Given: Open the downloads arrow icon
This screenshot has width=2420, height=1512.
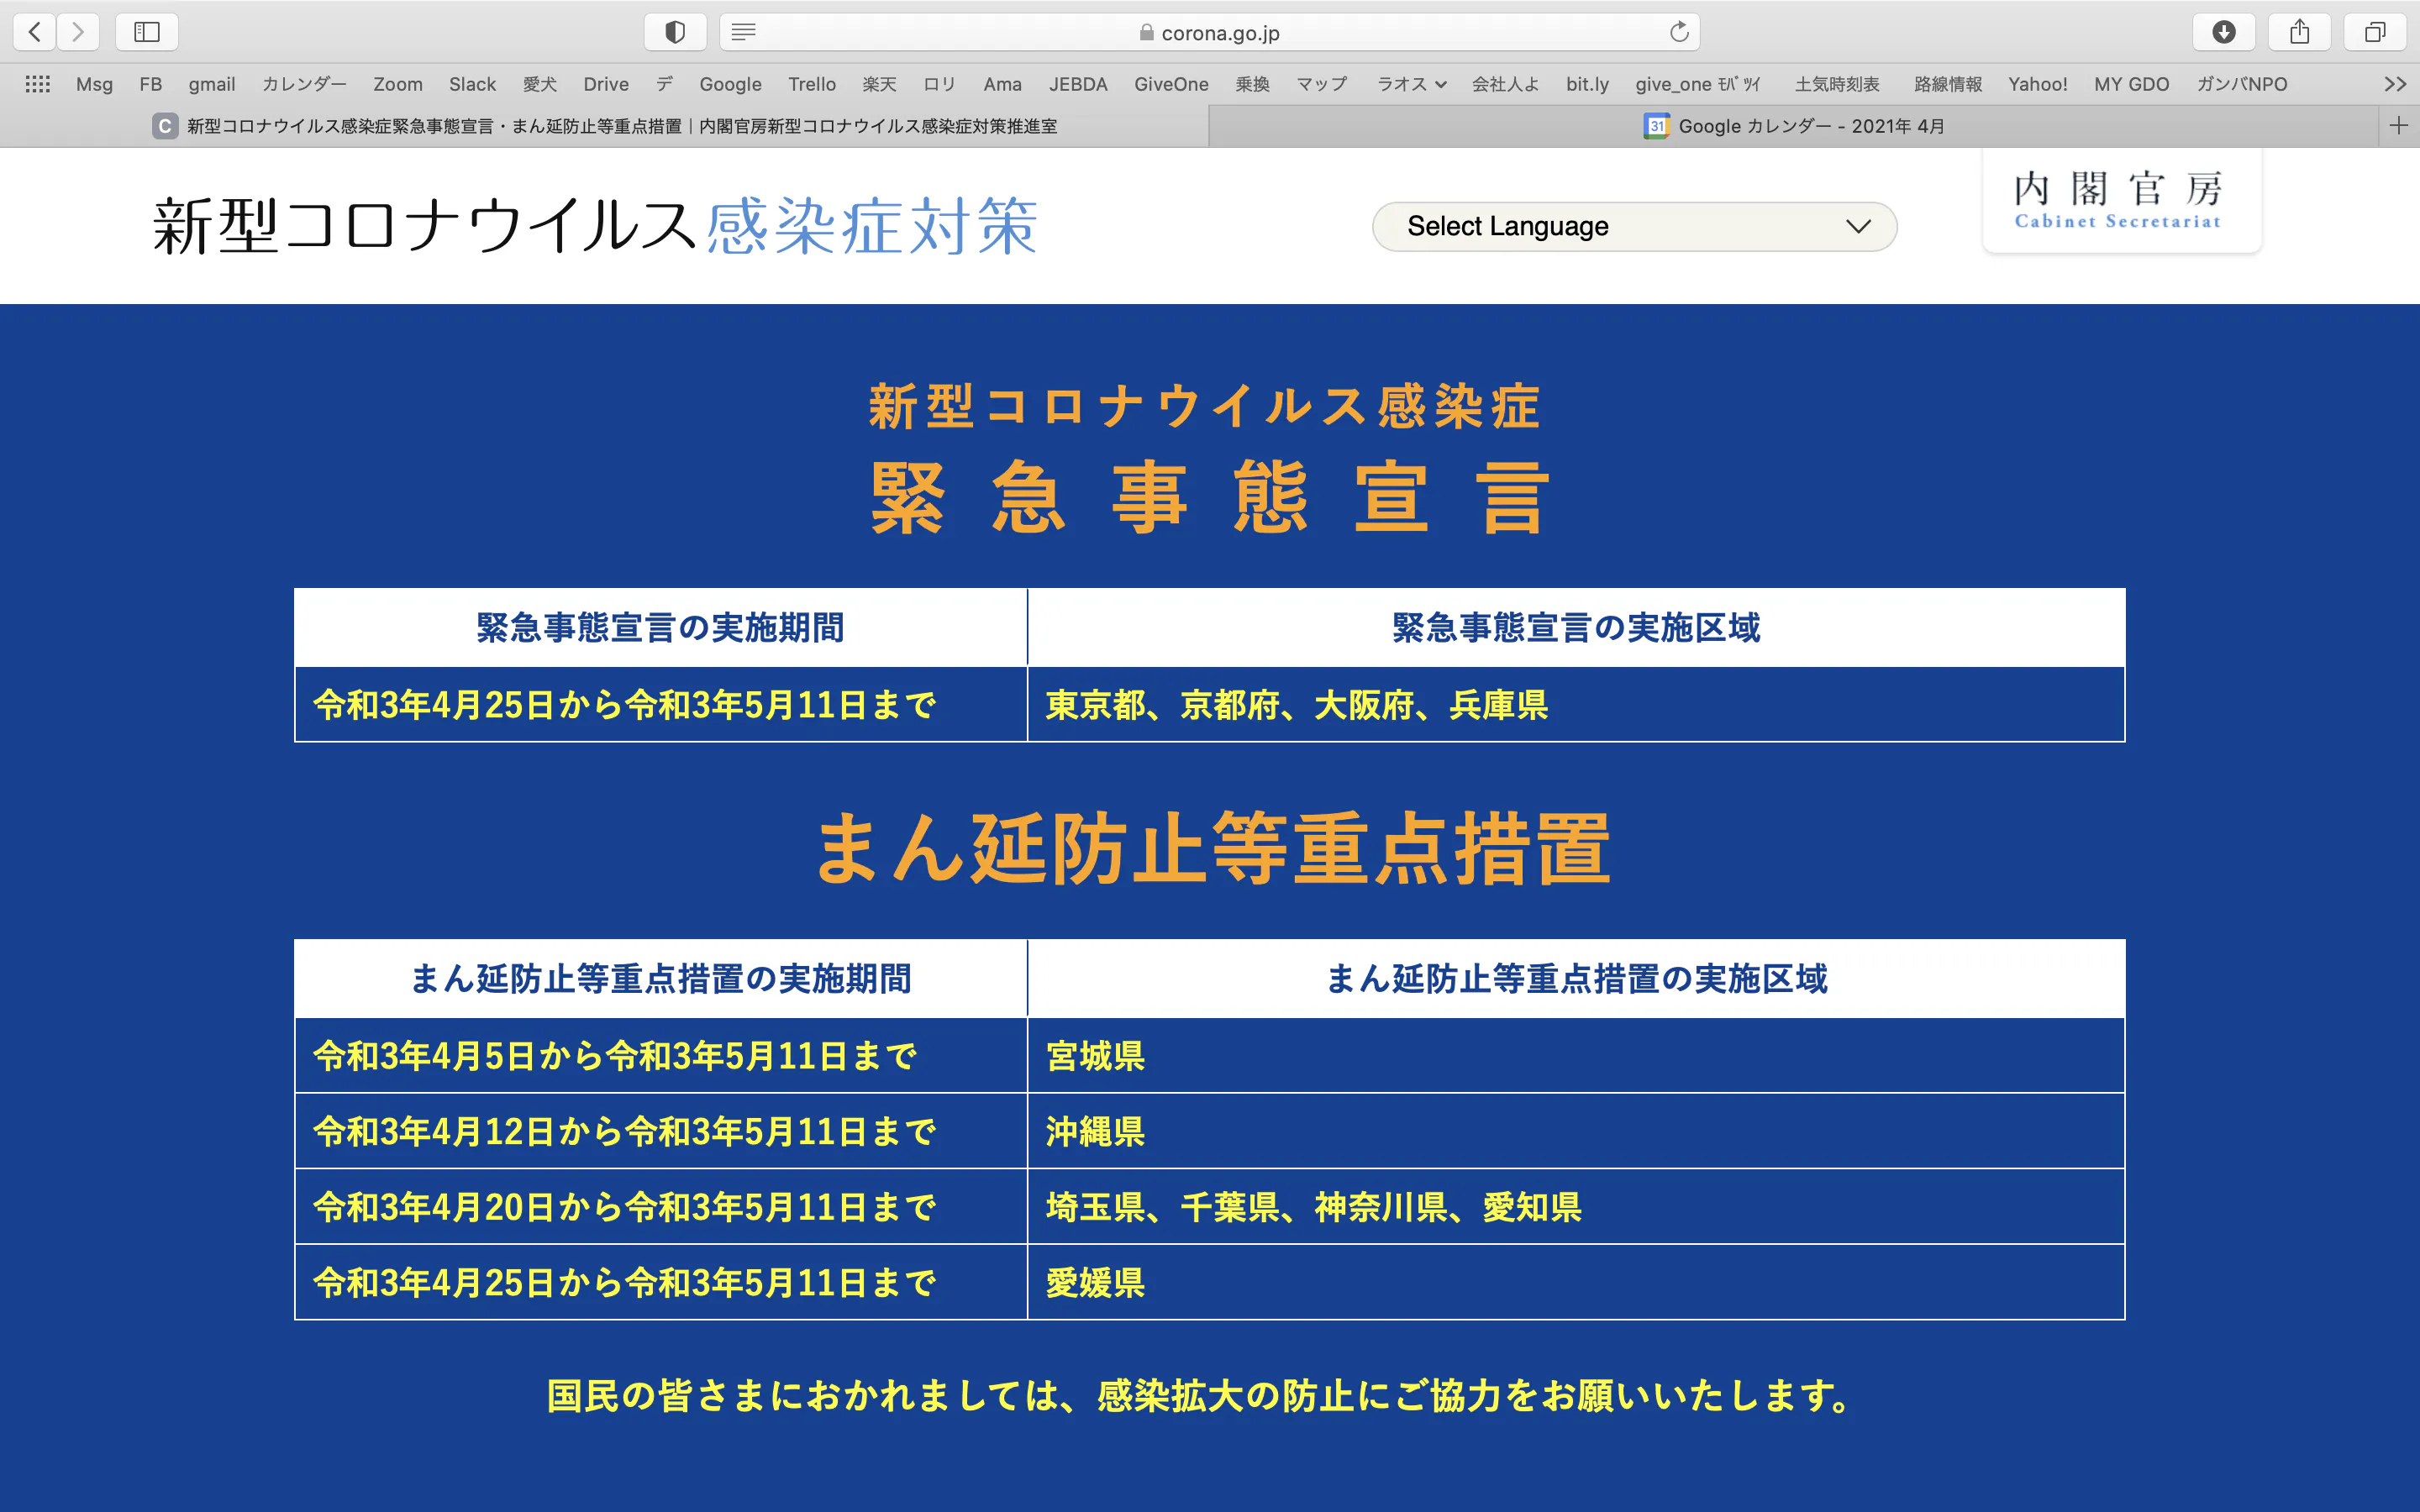Looking at the screenshot, I should coord(2223,32).
